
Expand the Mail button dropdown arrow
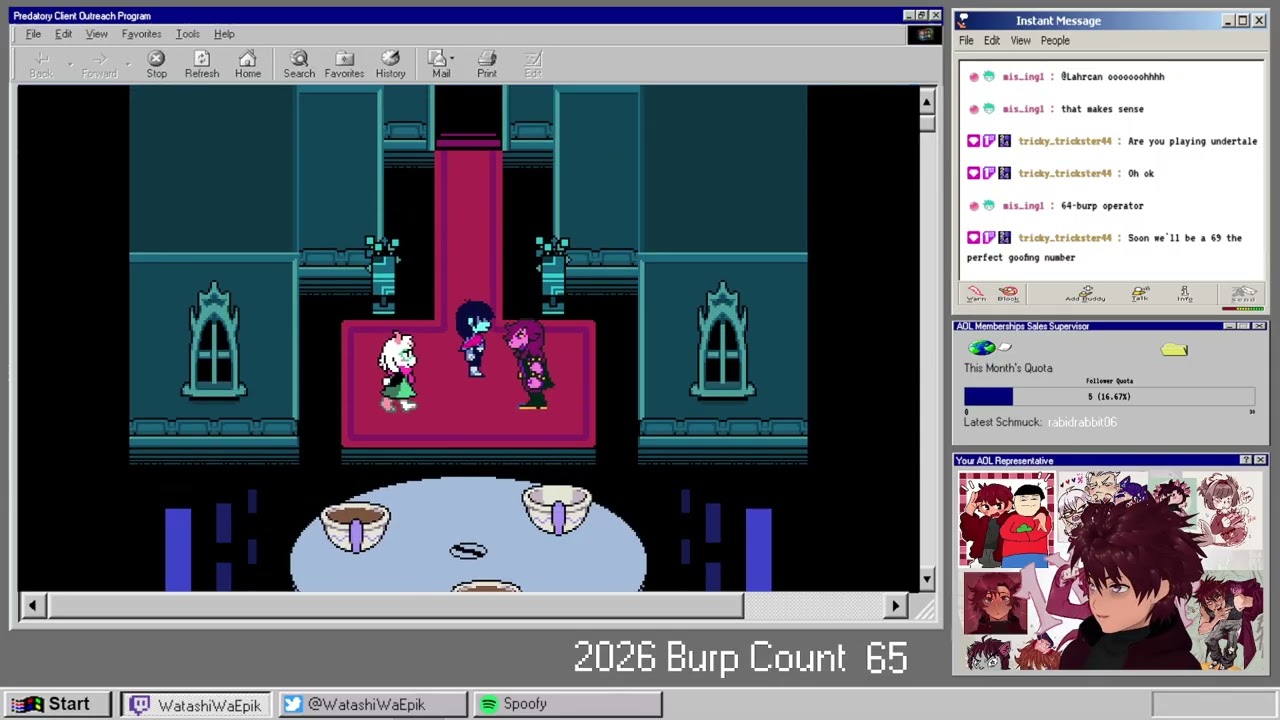(452, 59)
